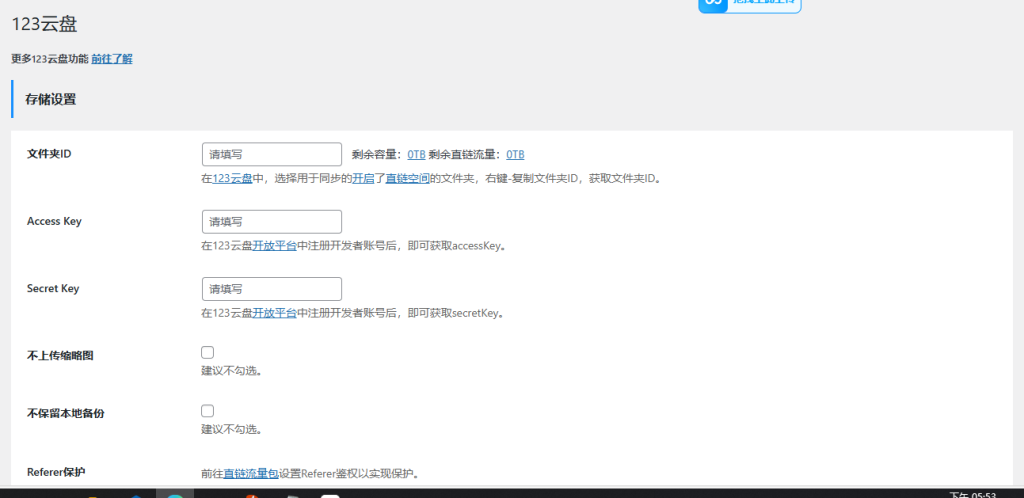The width and height of the screenshot is (1024, 498).
Task: Follow the 开启 link in folder ID hint
Action: (x=363, y=178)
